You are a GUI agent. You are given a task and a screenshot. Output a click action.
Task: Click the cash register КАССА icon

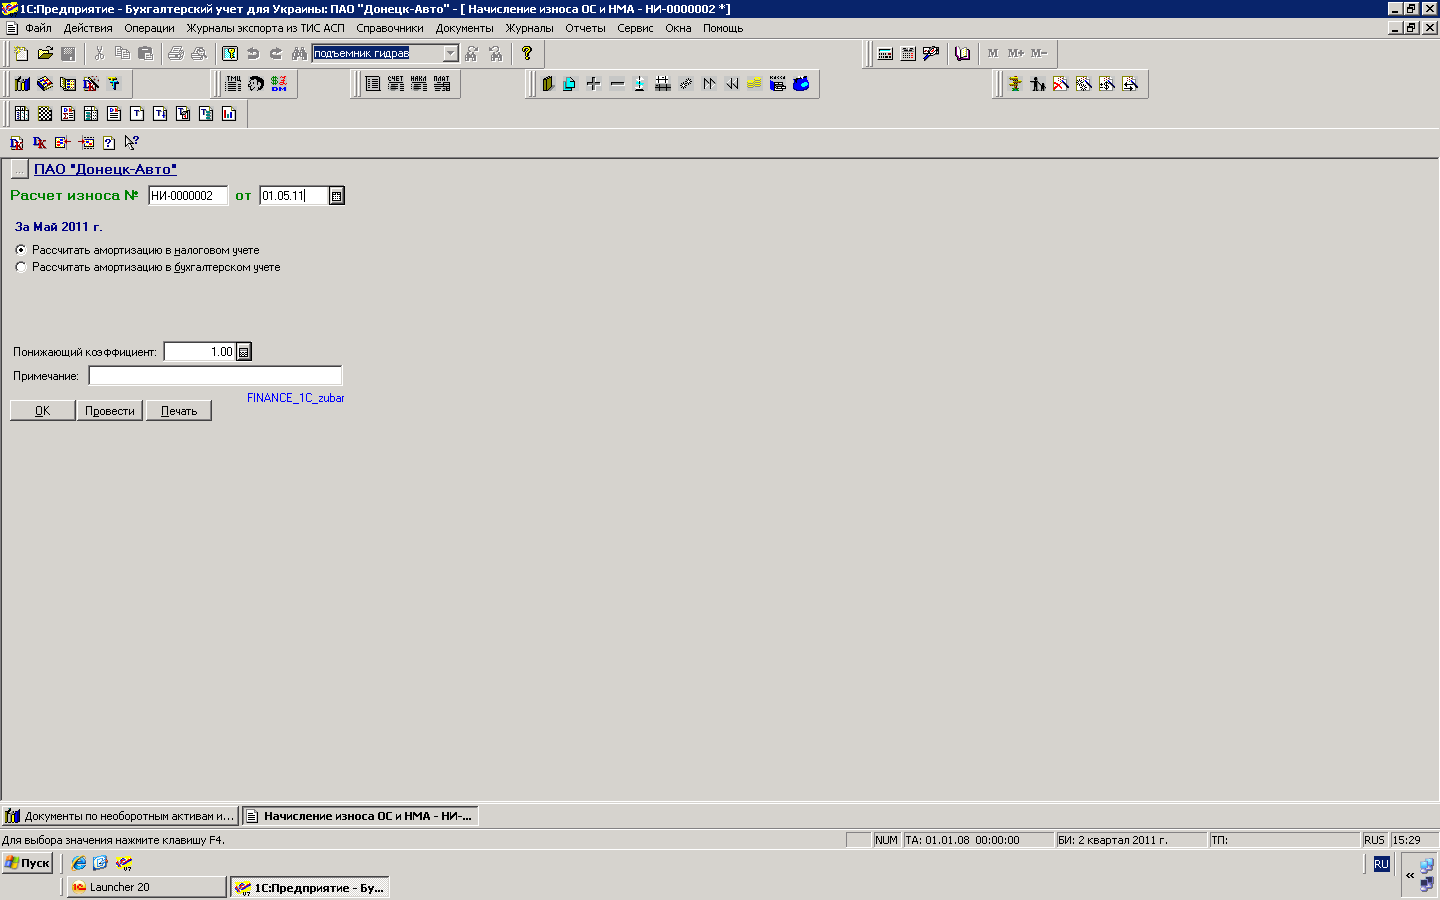778,83
